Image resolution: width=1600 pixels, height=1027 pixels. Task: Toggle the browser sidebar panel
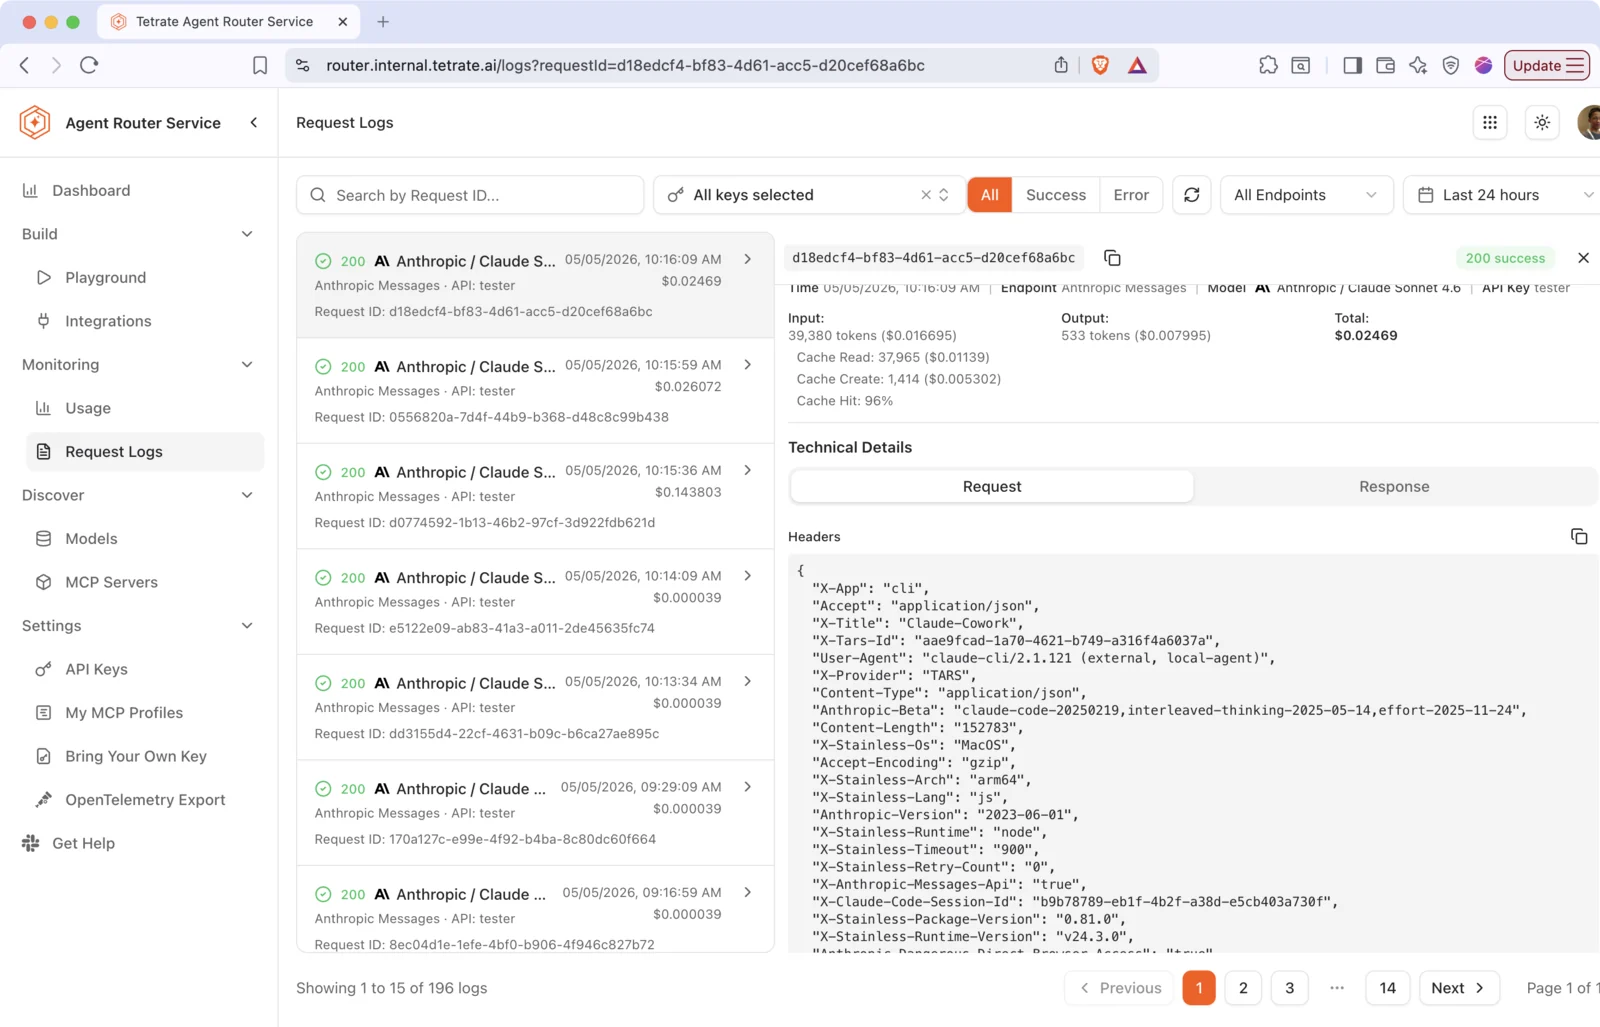click(1352, 65)
